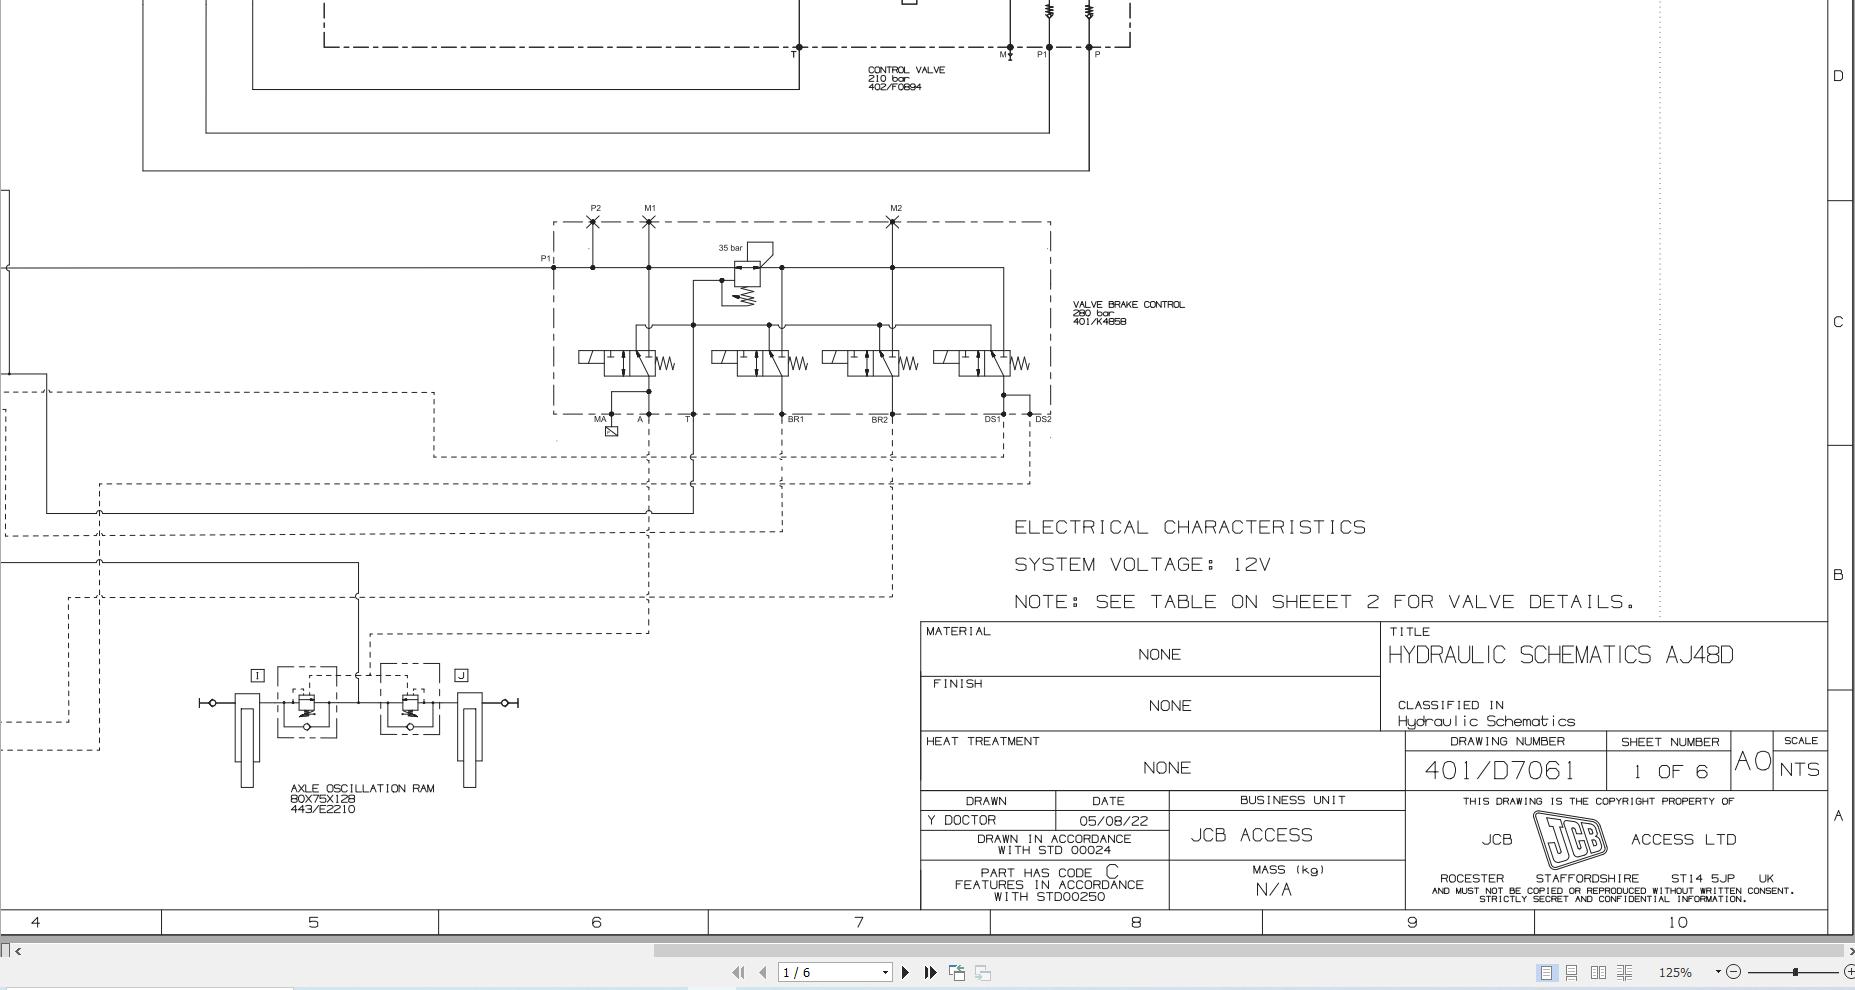
Task: Jump to last page
Action: [x=930, y=972]
